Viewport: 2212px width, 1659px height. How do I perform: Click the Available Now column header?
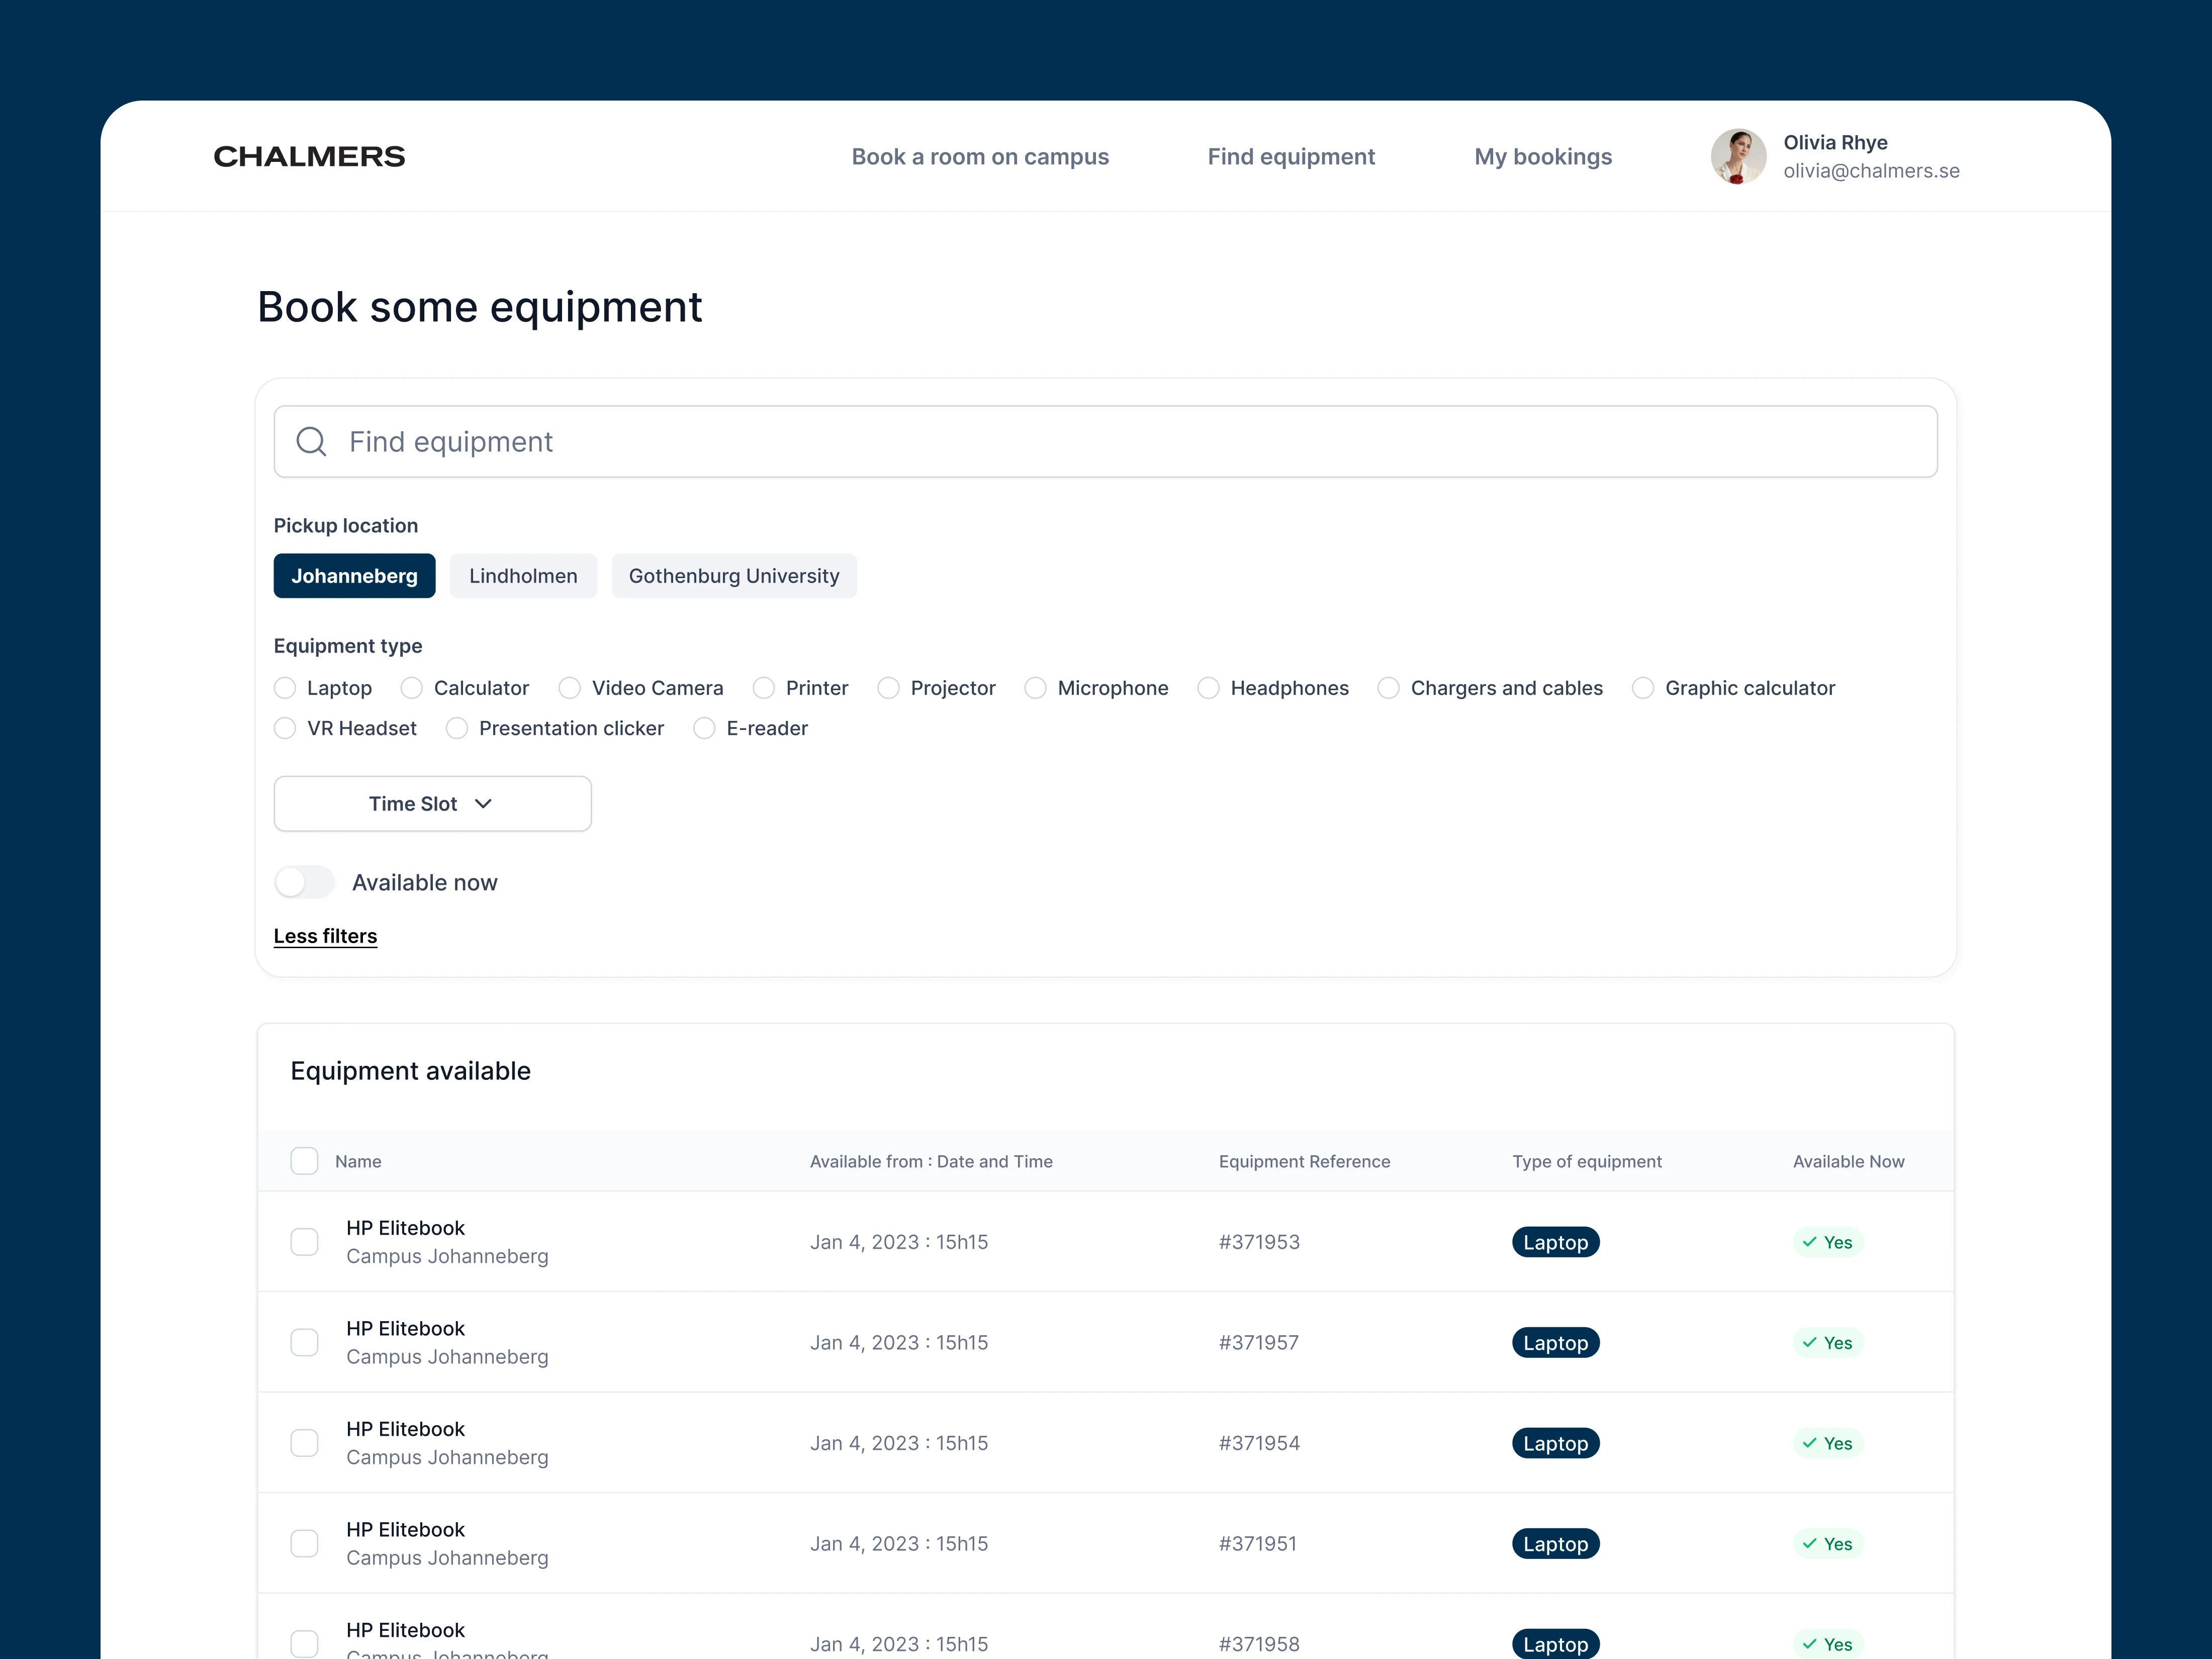[1848, 1161]
